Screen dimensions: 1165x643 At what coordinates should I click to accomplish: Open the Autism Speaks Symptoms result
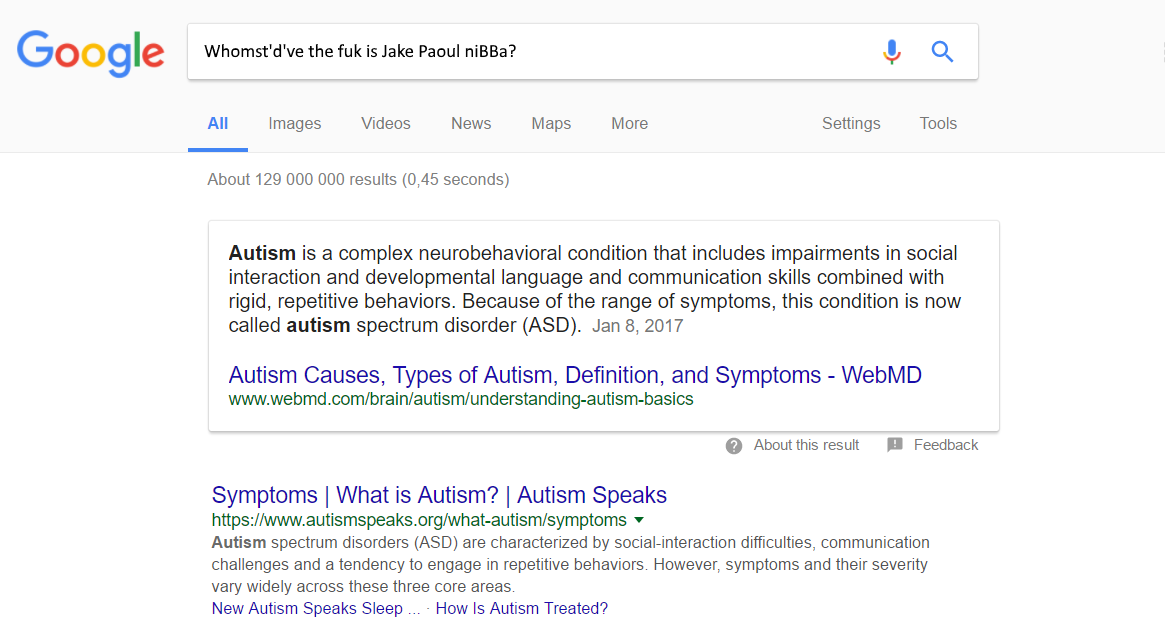439,495
